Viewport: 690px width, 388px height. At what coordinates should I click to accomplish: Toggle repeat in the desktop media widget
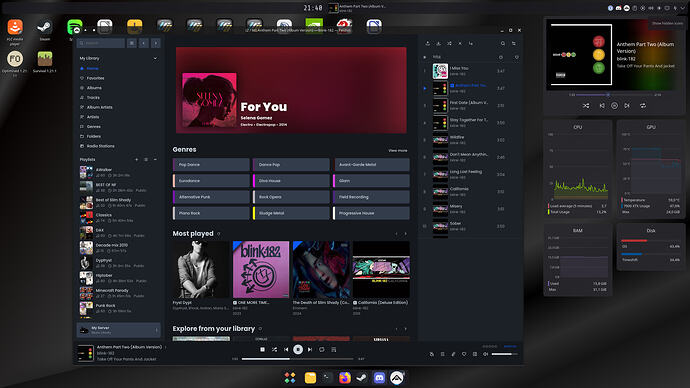[x=643, y=106]
